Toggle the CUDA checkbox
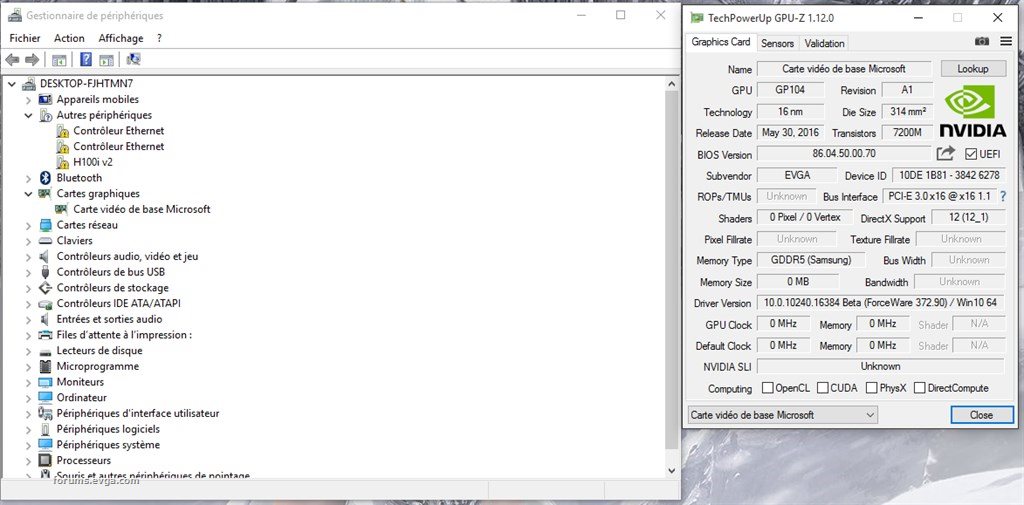 823,388
